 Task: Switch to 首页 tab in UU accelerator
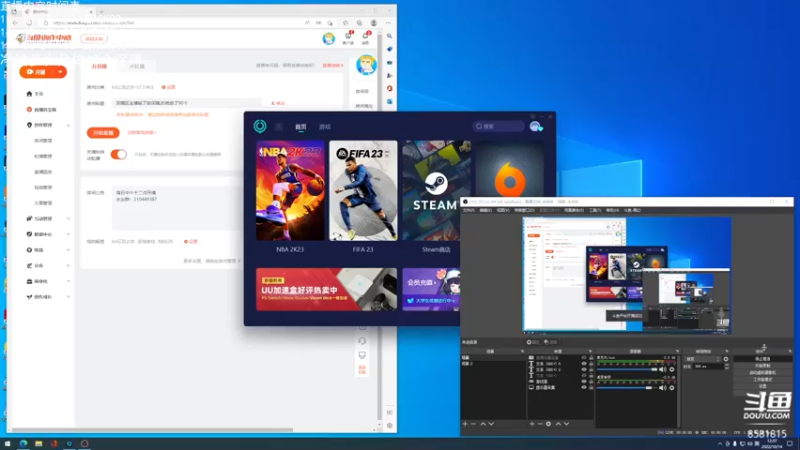tap(301, 127)
